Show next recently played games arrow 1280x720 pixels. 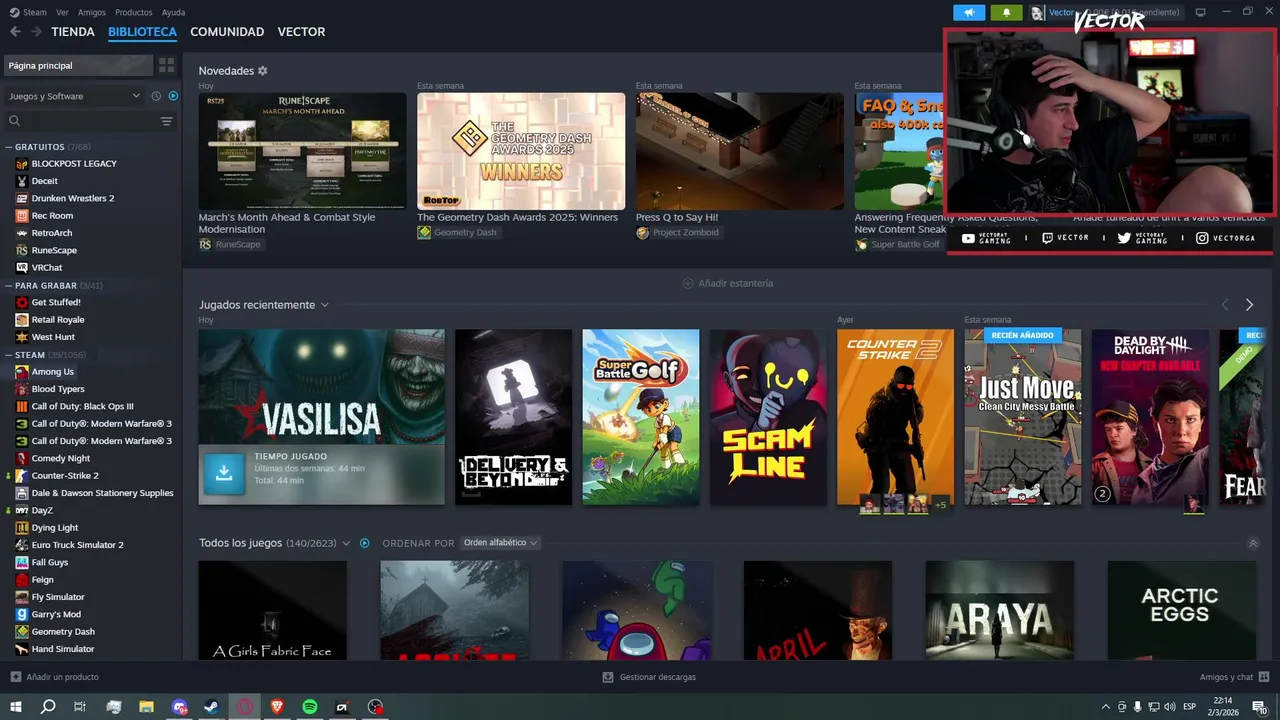[1249, 305]
